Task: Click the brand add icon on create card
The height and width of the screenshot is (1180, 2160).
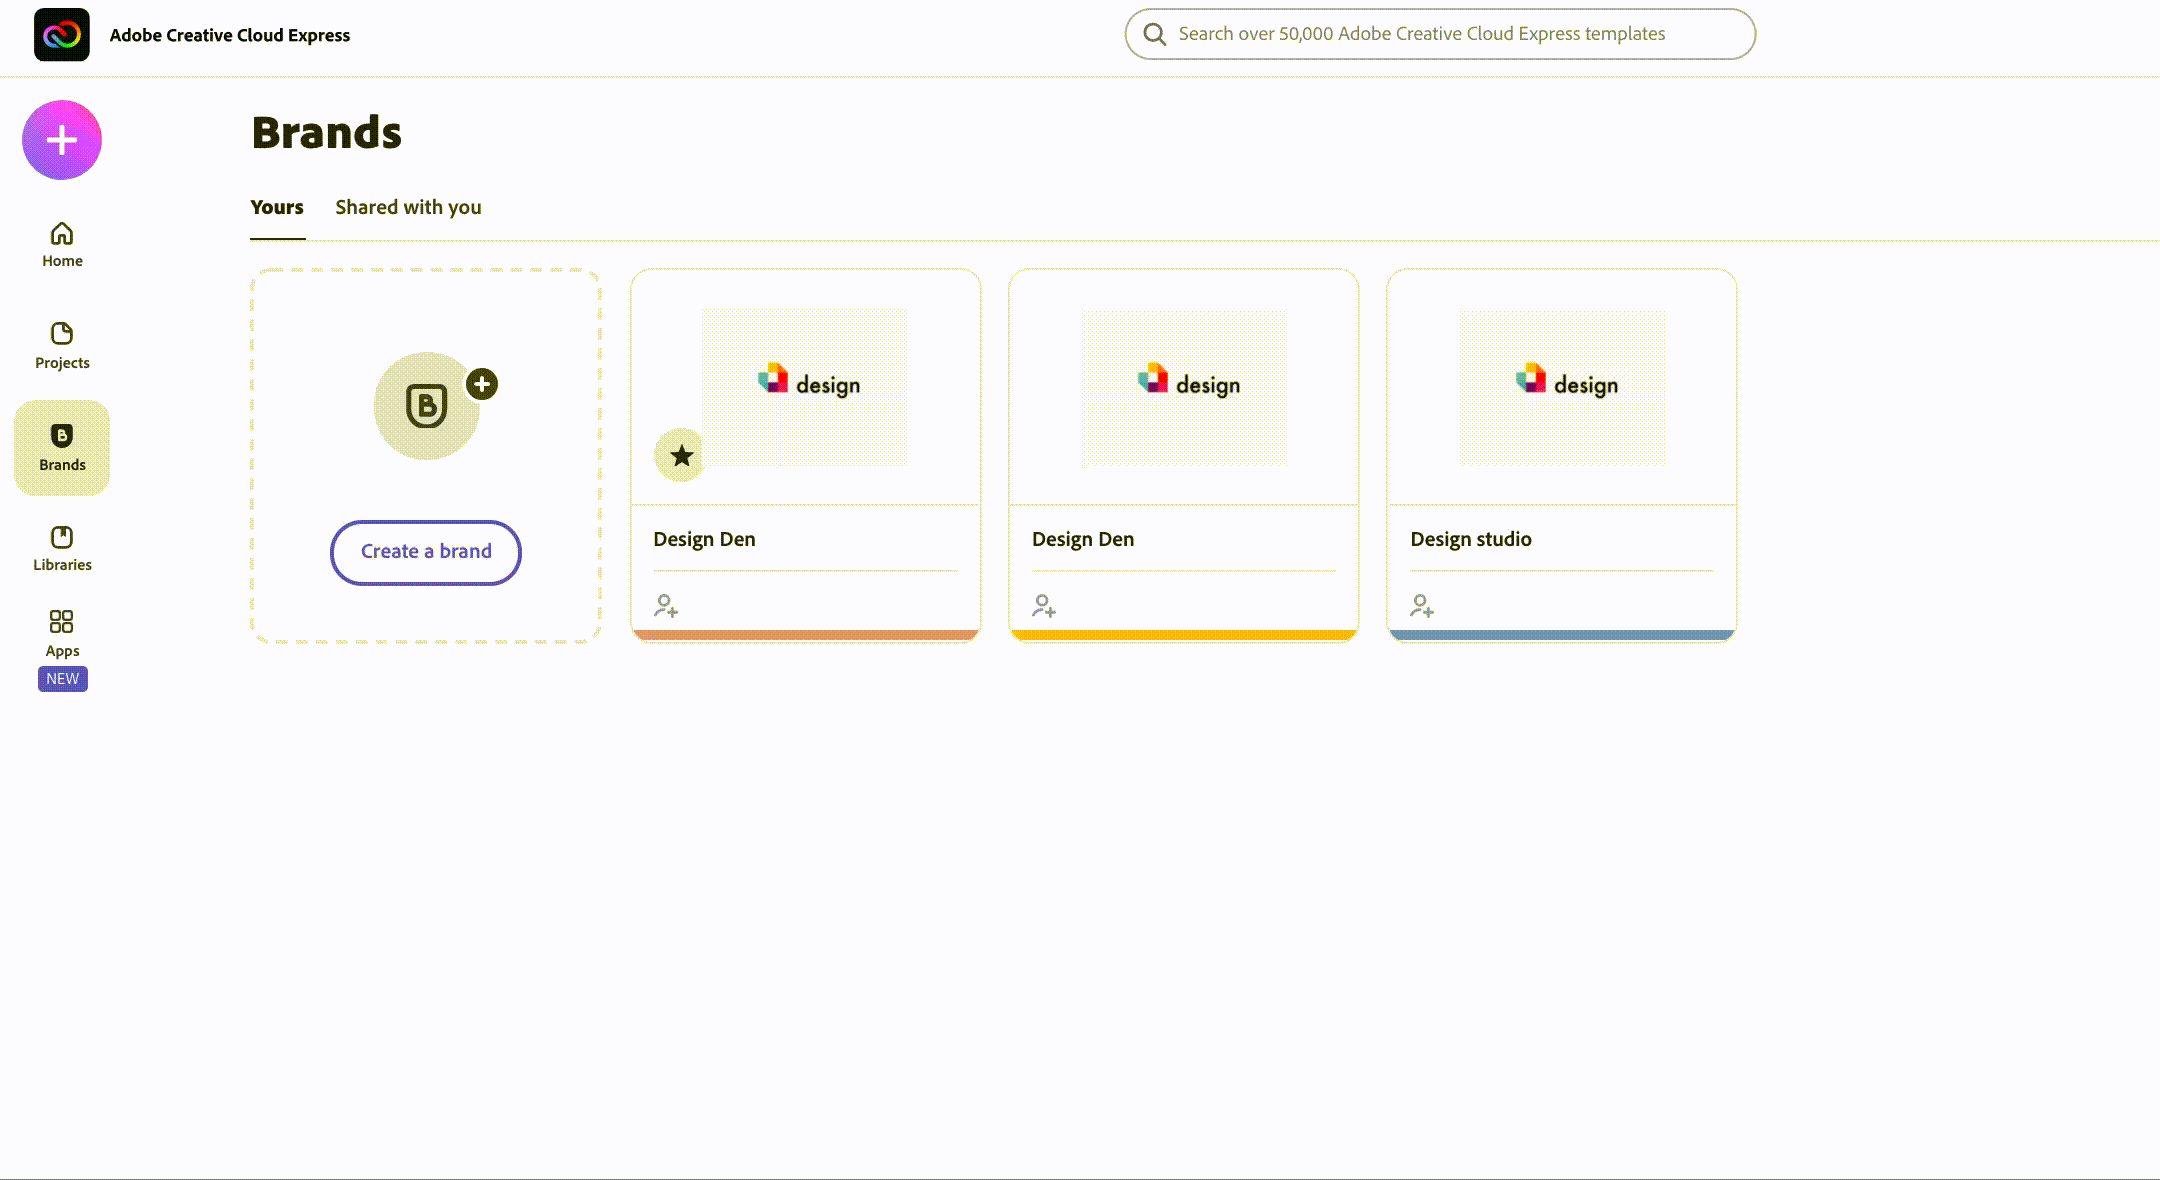Action: pyautogui.click(x=481, y=382)
